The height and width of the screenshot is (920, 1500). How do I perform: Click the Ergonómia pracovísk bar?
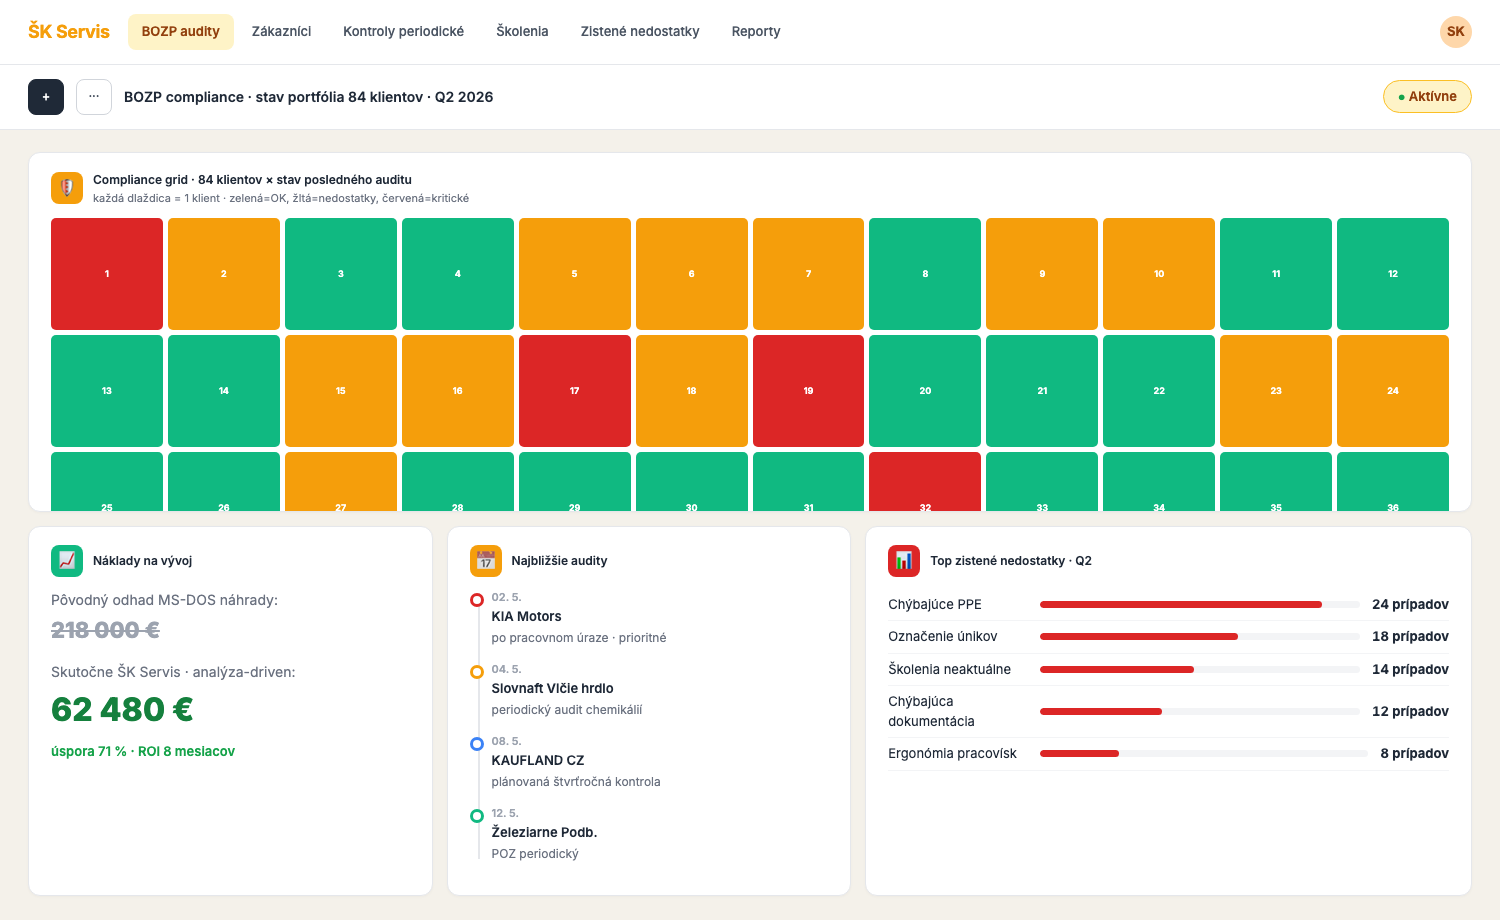coord(1204,754)
